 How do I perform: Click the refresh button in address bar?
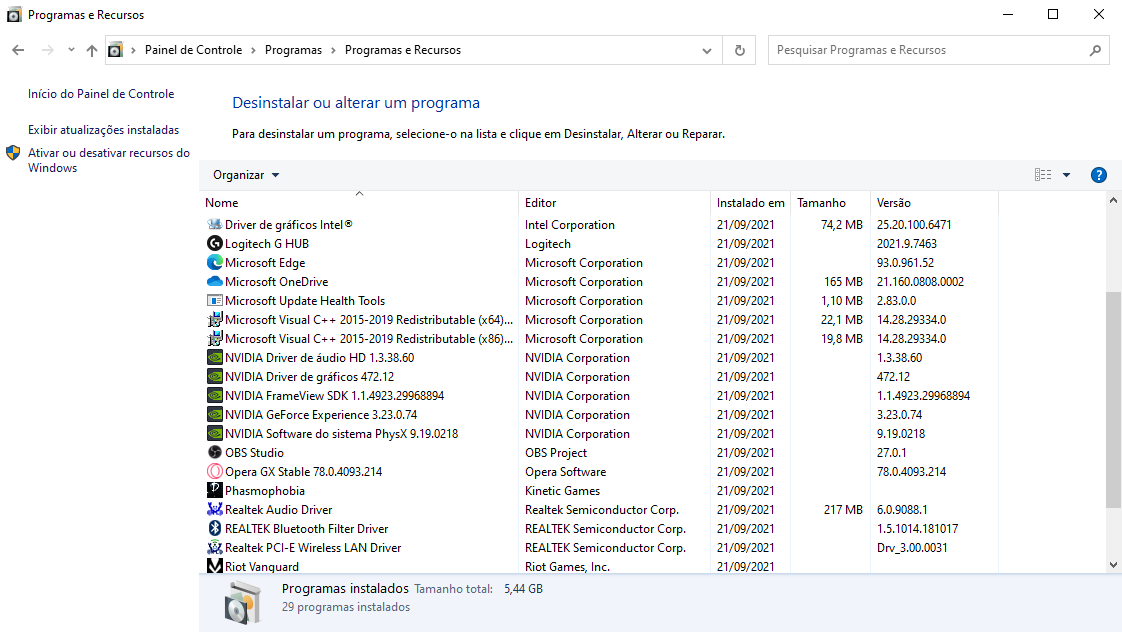[x=739, y=50]
